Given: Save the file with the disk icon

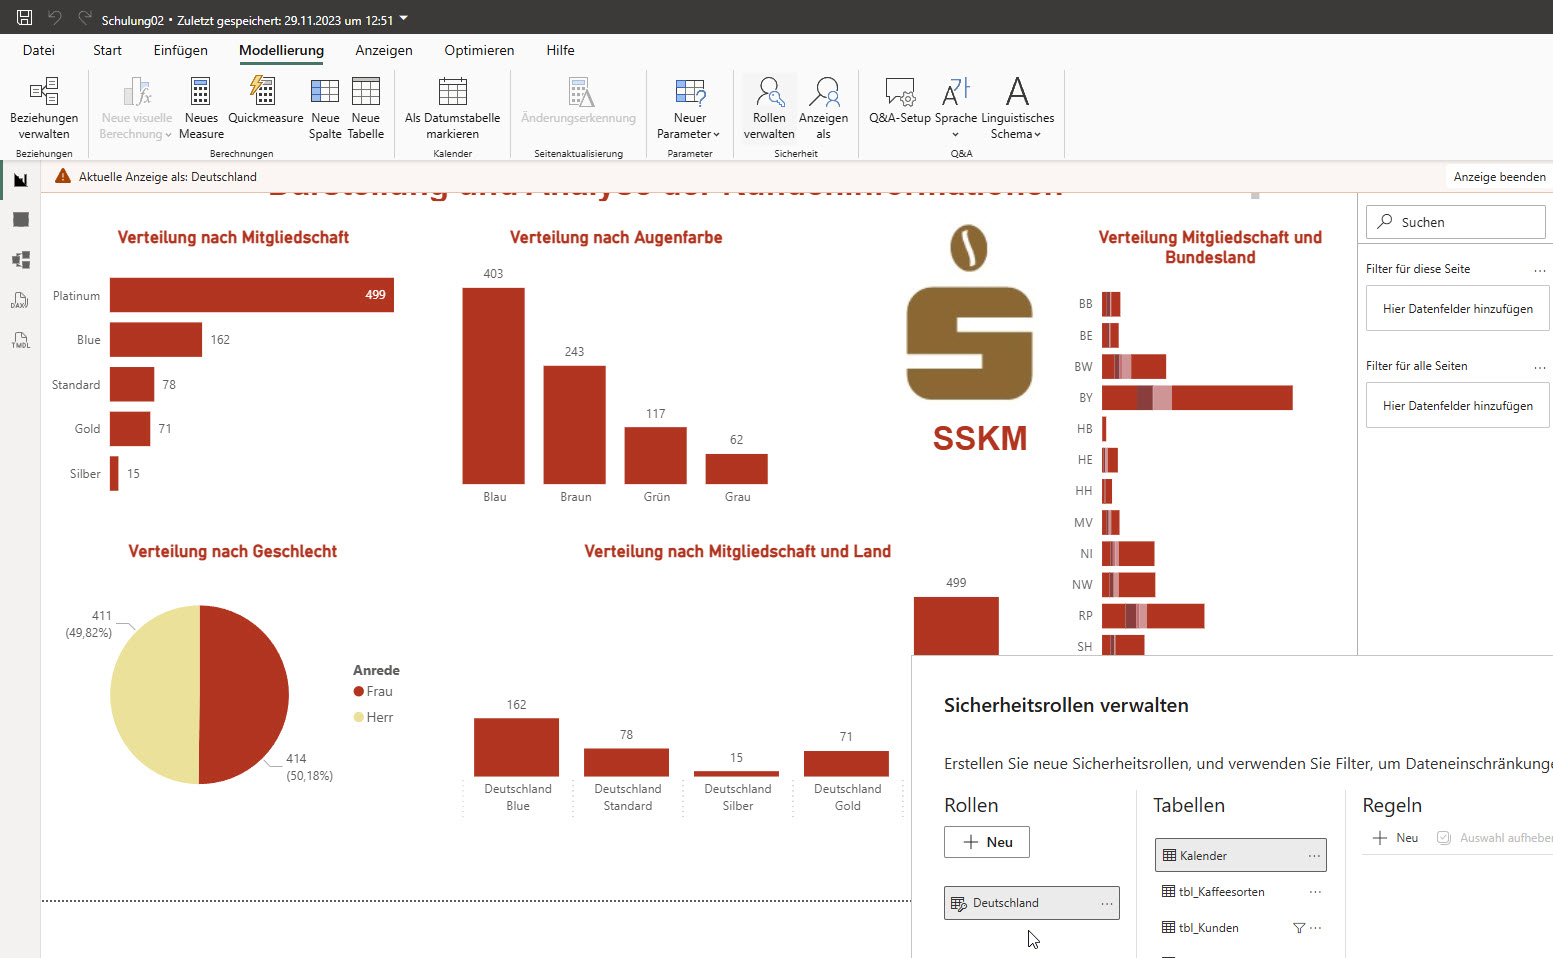Looking at the screenshot, I should 25,18.
